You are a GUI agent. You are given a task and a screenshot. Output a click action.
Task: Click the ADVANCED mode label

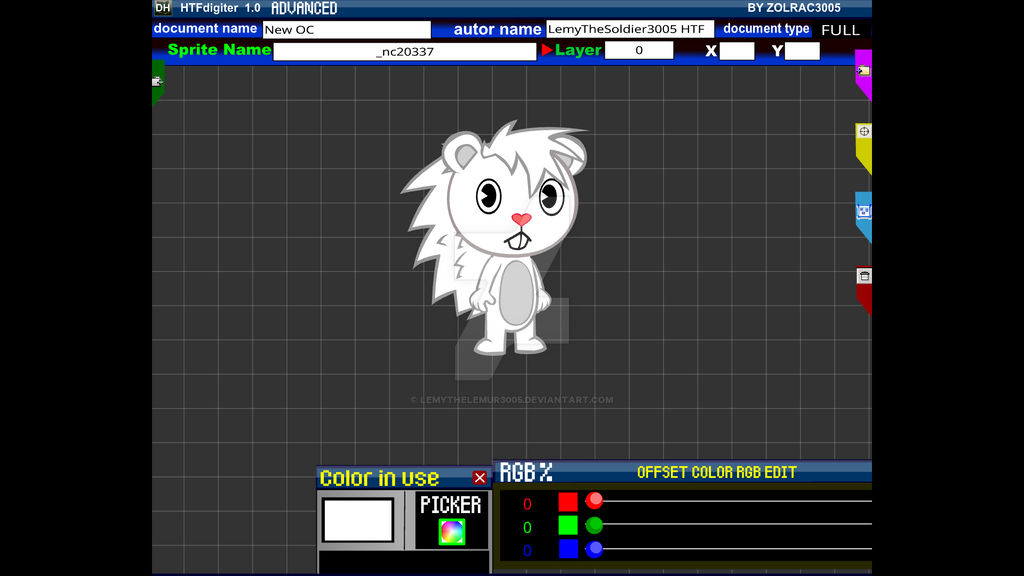(x=304, y=8)
